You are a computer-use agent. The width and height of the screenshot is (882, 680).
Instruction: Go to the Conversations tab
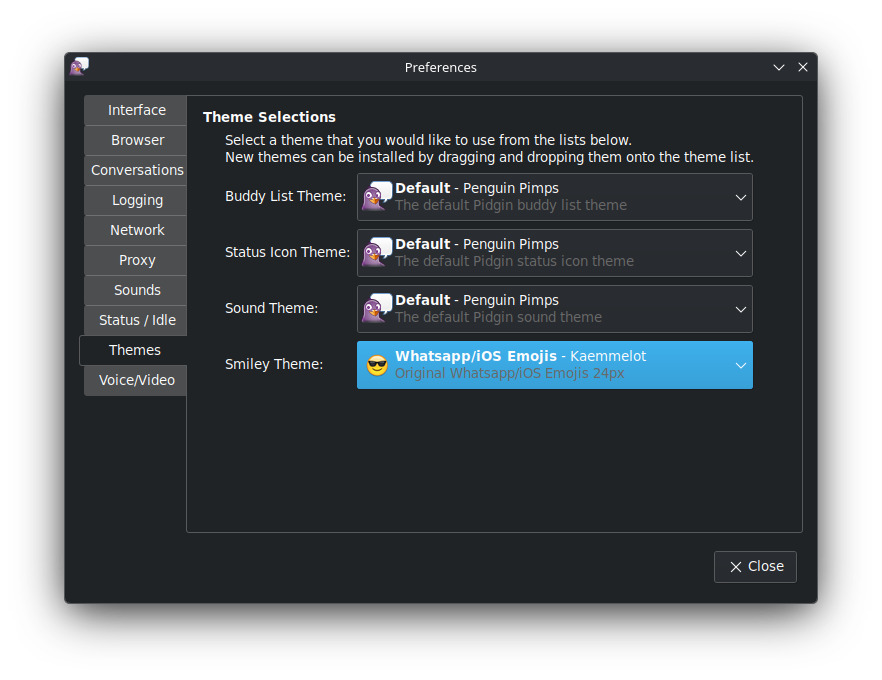pos(136,170)
